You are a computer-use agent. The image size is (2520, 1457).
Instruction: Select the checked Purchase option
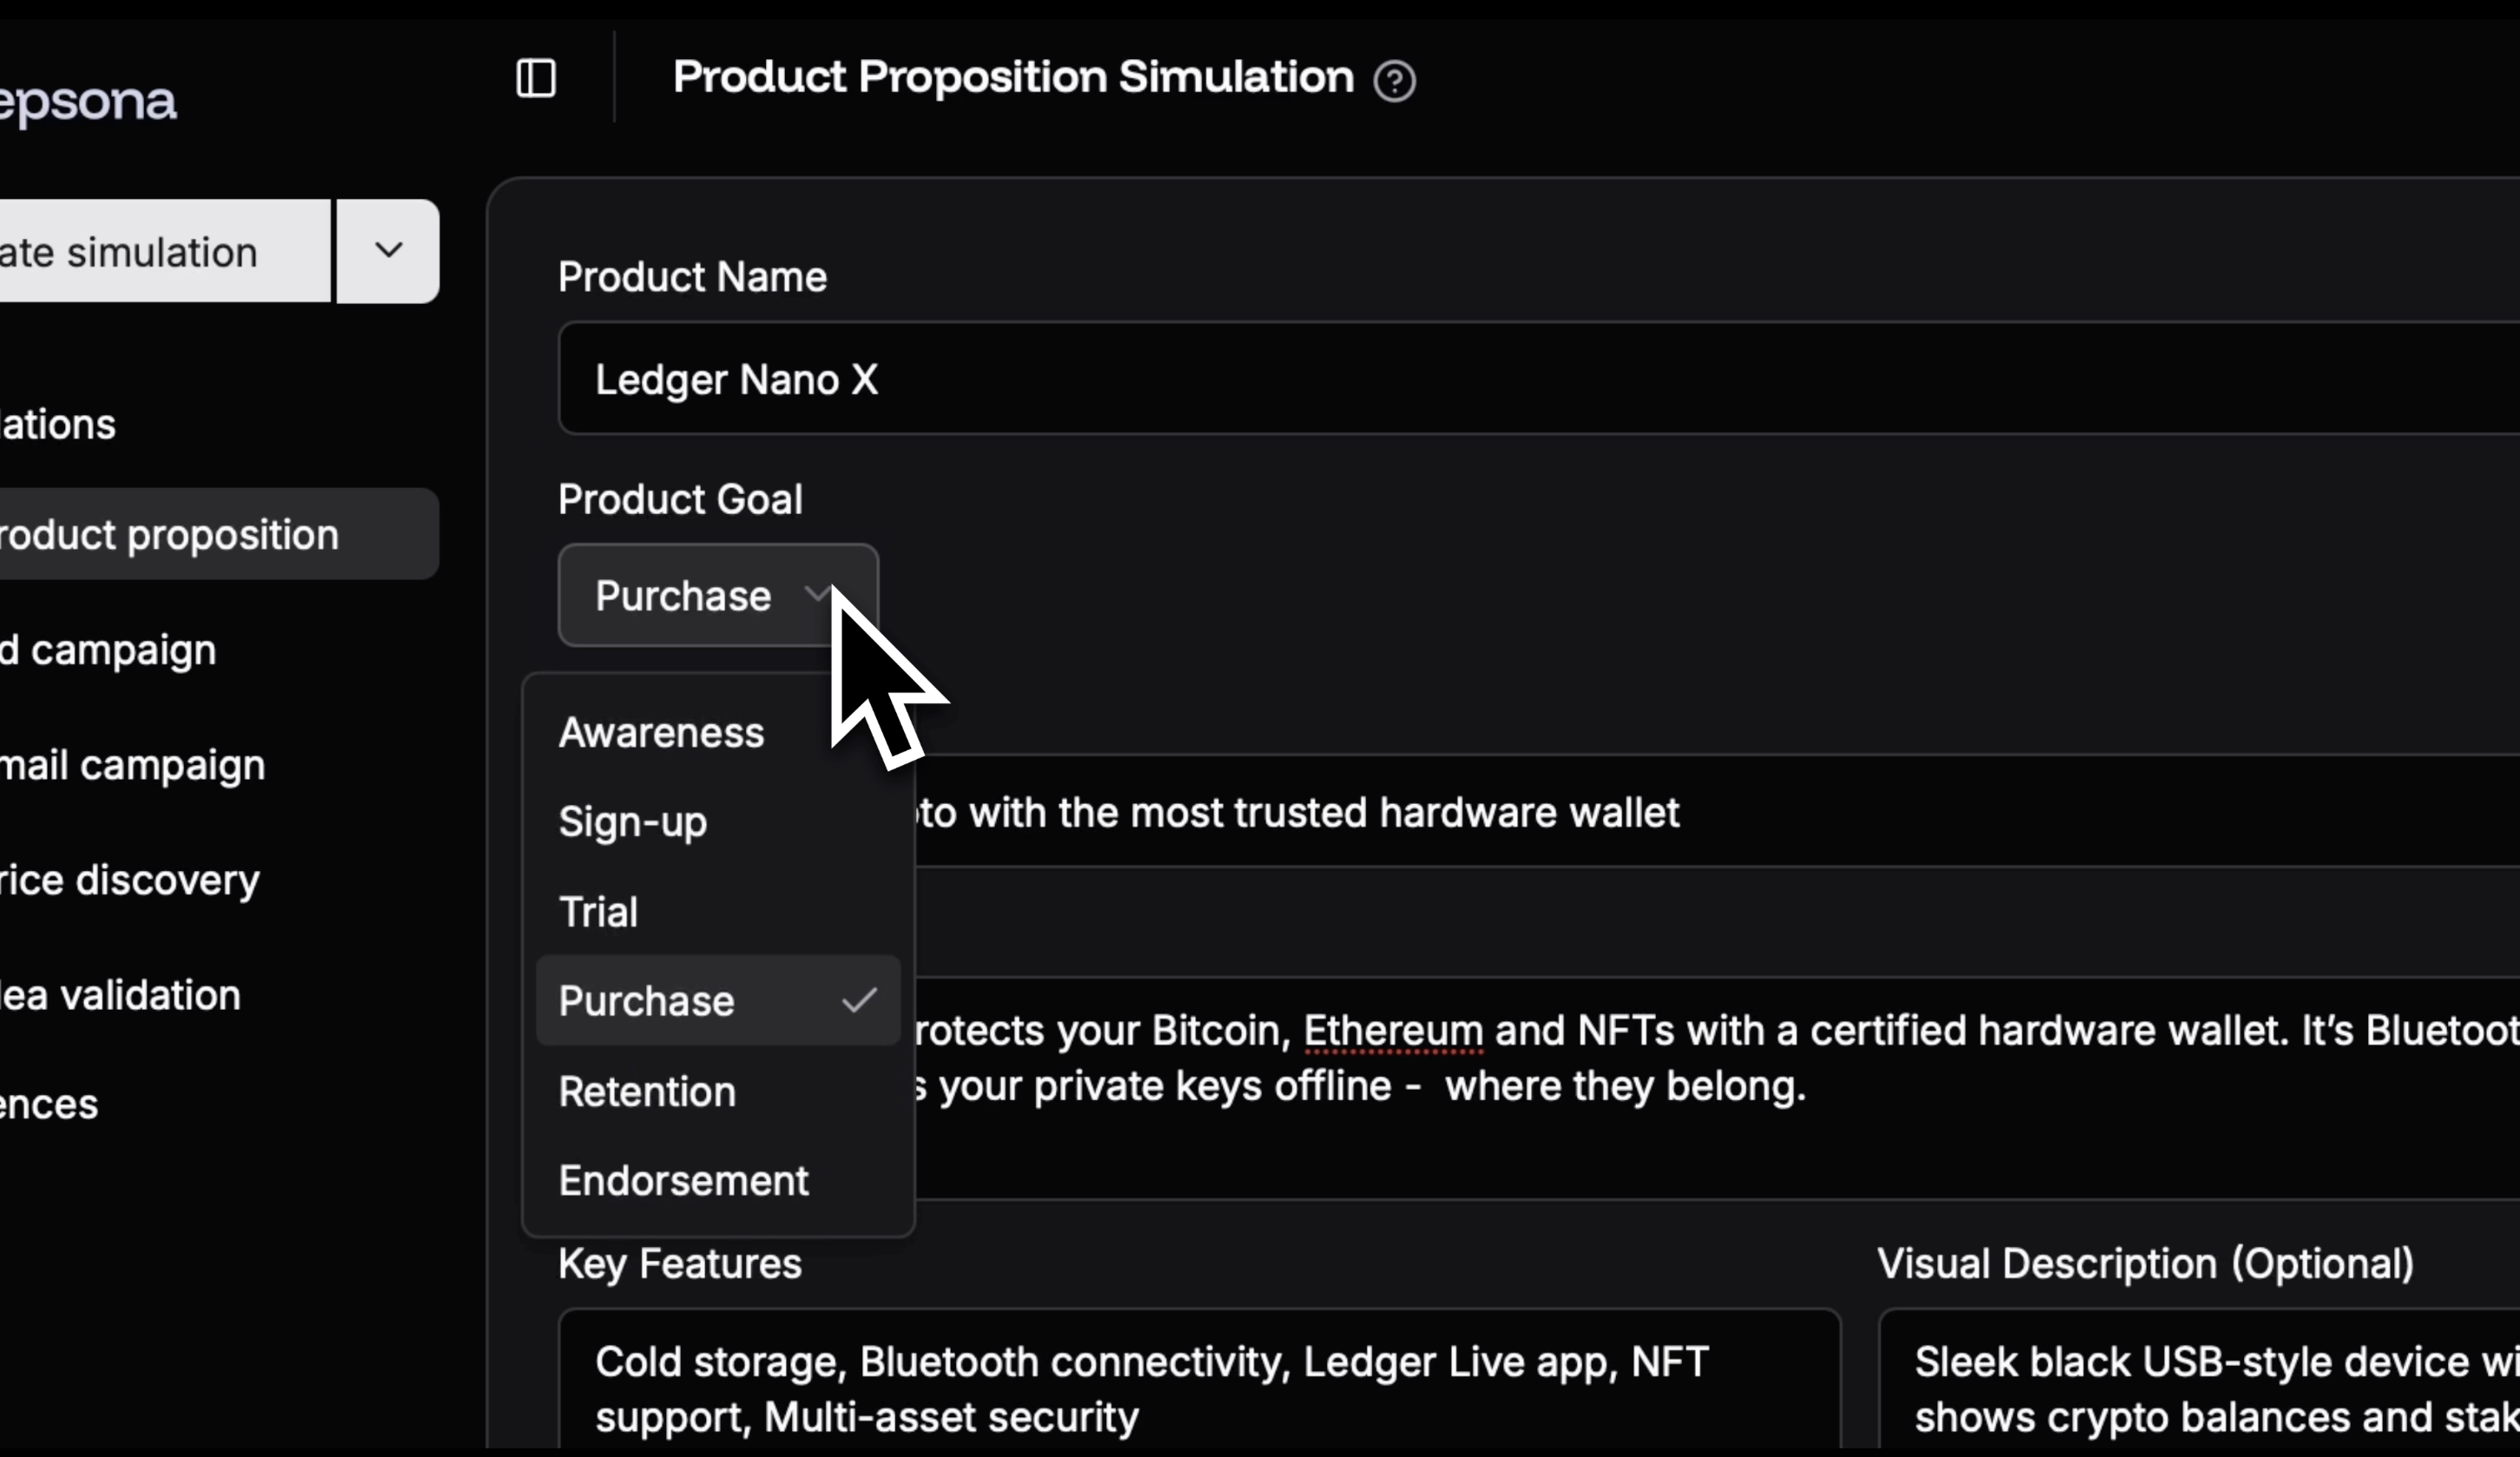tap(647, 1001)
